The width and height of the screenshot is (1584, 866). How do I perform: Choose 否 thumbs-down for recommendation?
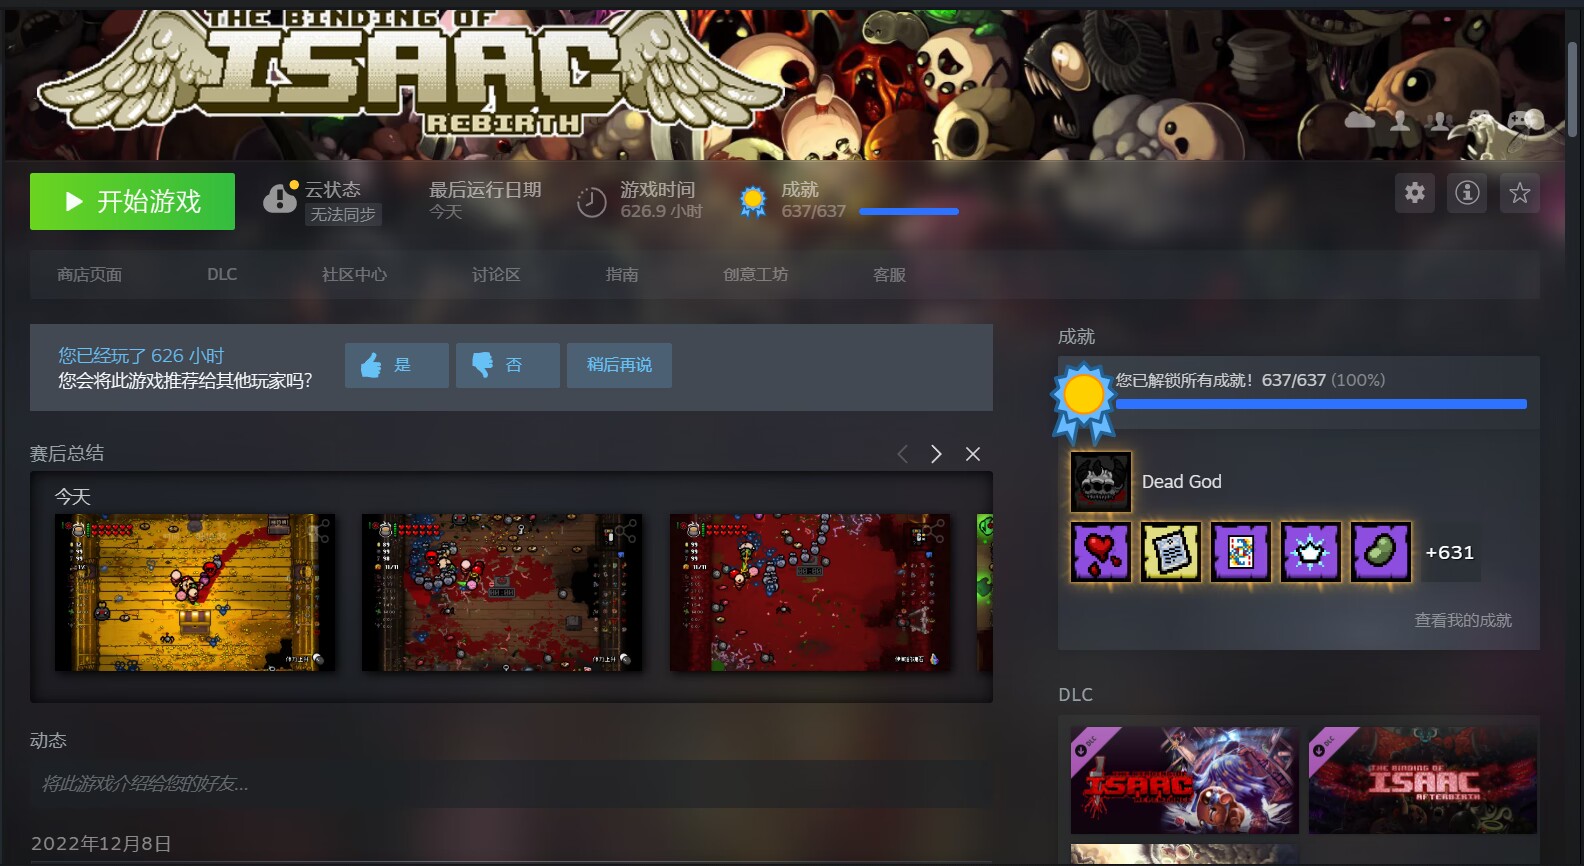(507, 365)
